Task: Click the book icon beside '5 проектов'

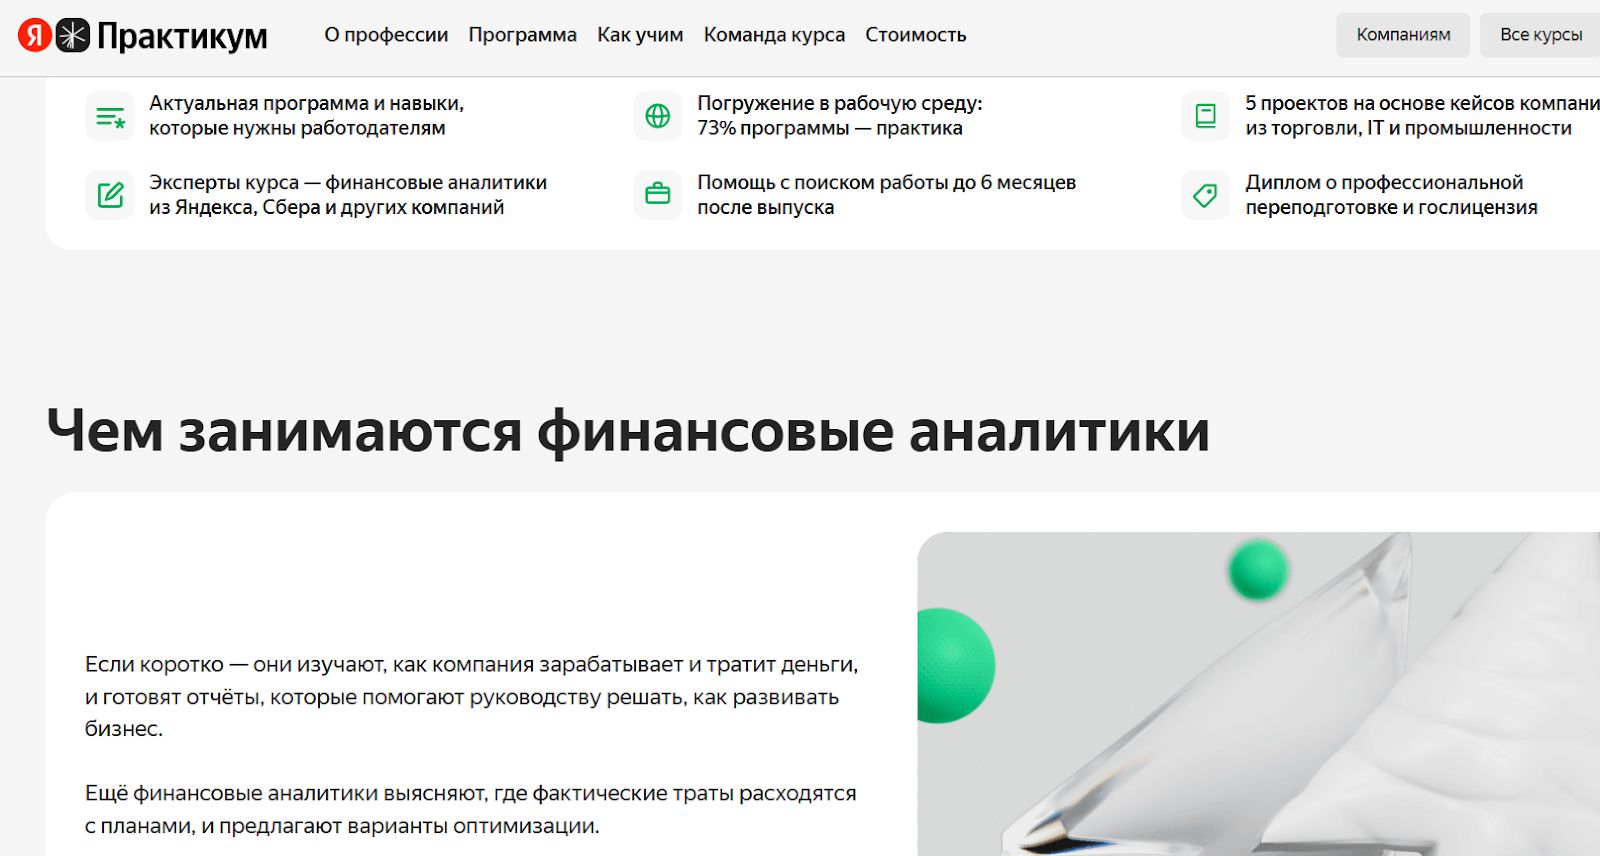Action: 1206,116
